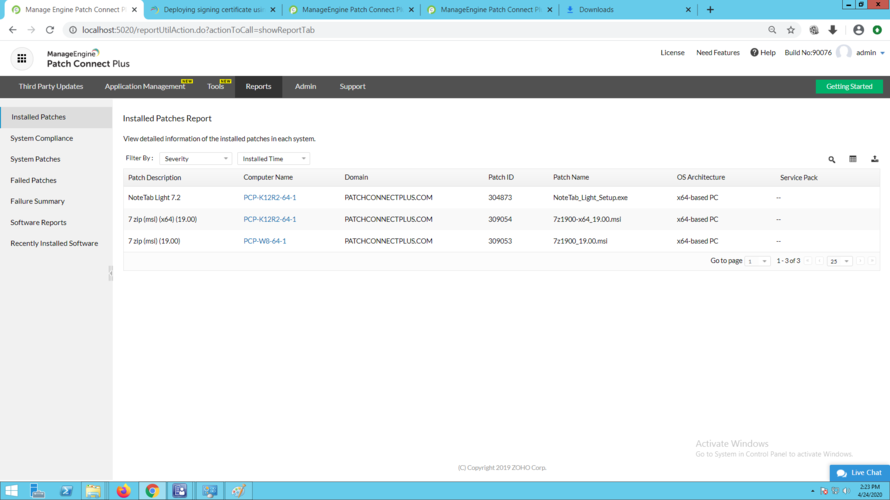Open the ManageEngine apps grid icon
890x500 pixels.
21,59
